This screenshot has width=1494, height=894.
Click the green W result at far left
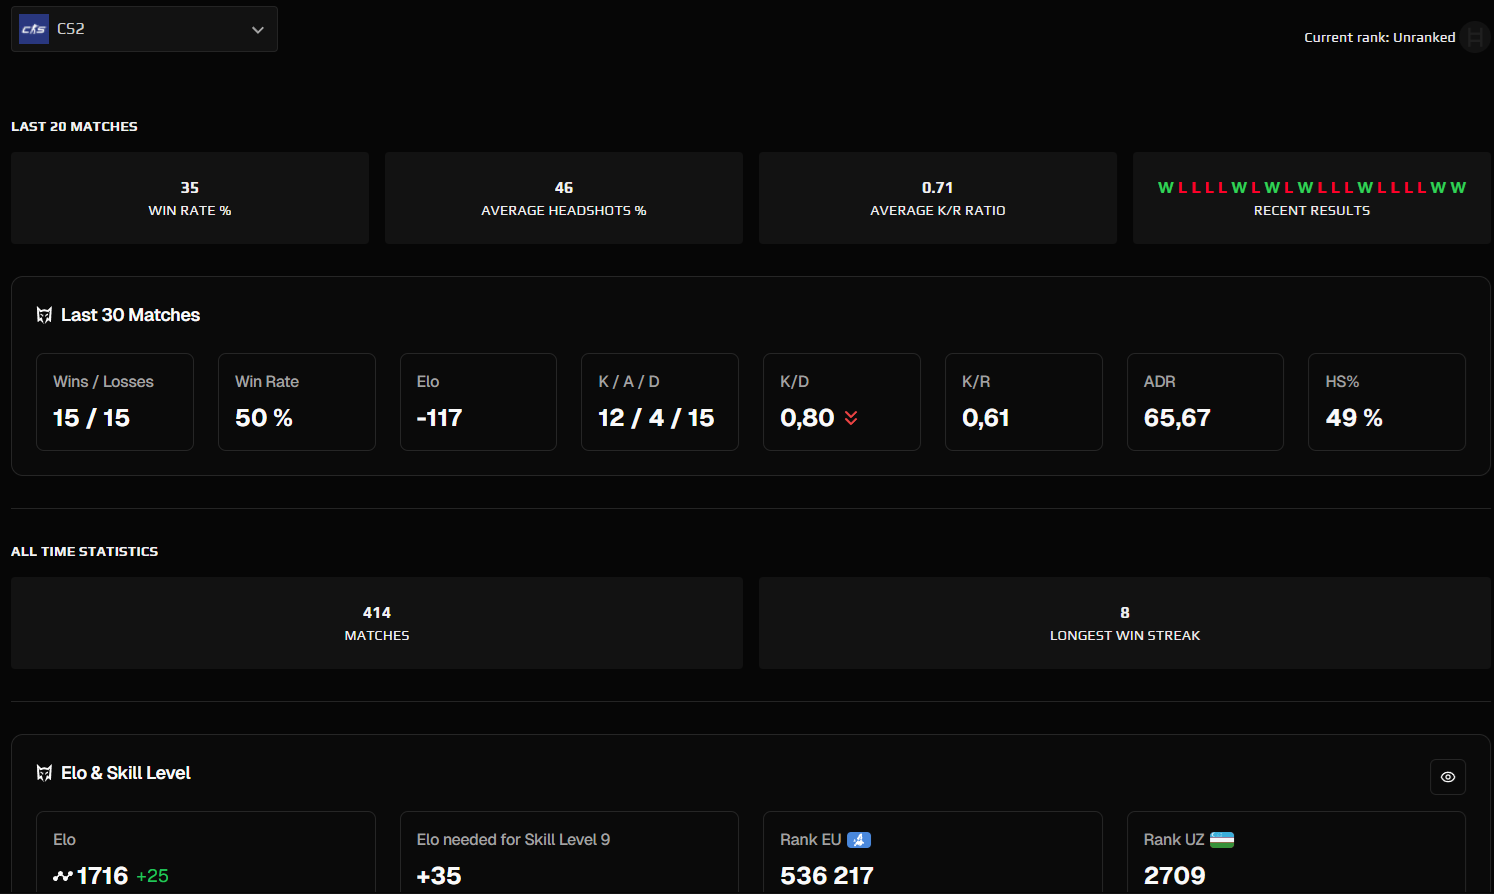pyautogui.click(x=1166, y=186)
